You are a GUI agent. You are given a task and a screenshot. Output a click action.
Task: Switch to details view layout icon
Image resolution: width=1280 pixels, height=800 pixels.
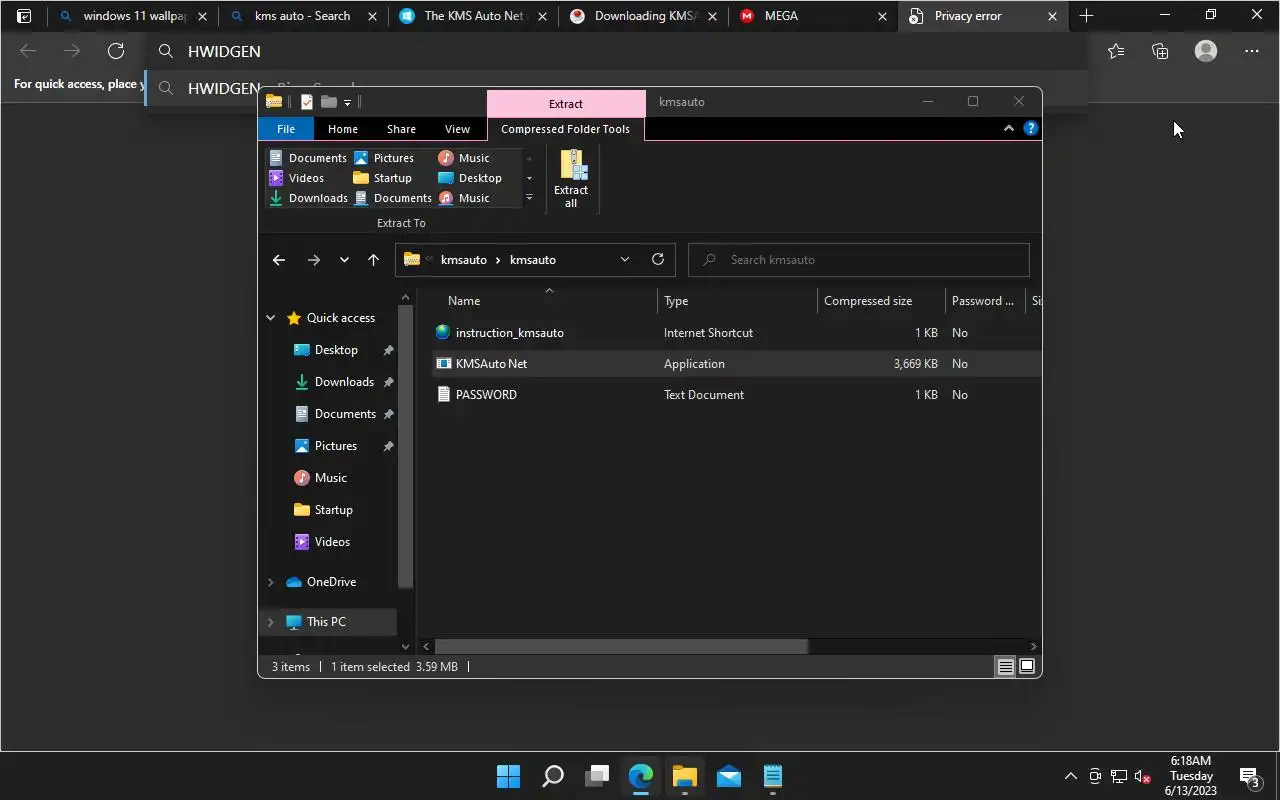(1006, 667)
